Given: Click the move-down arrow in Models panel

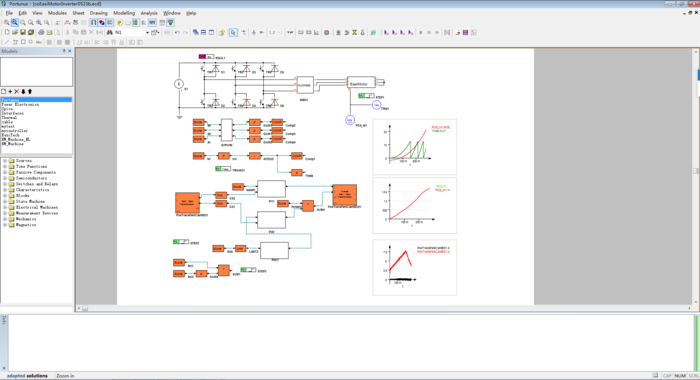Looking at the screenshot, I should point(23,92).
